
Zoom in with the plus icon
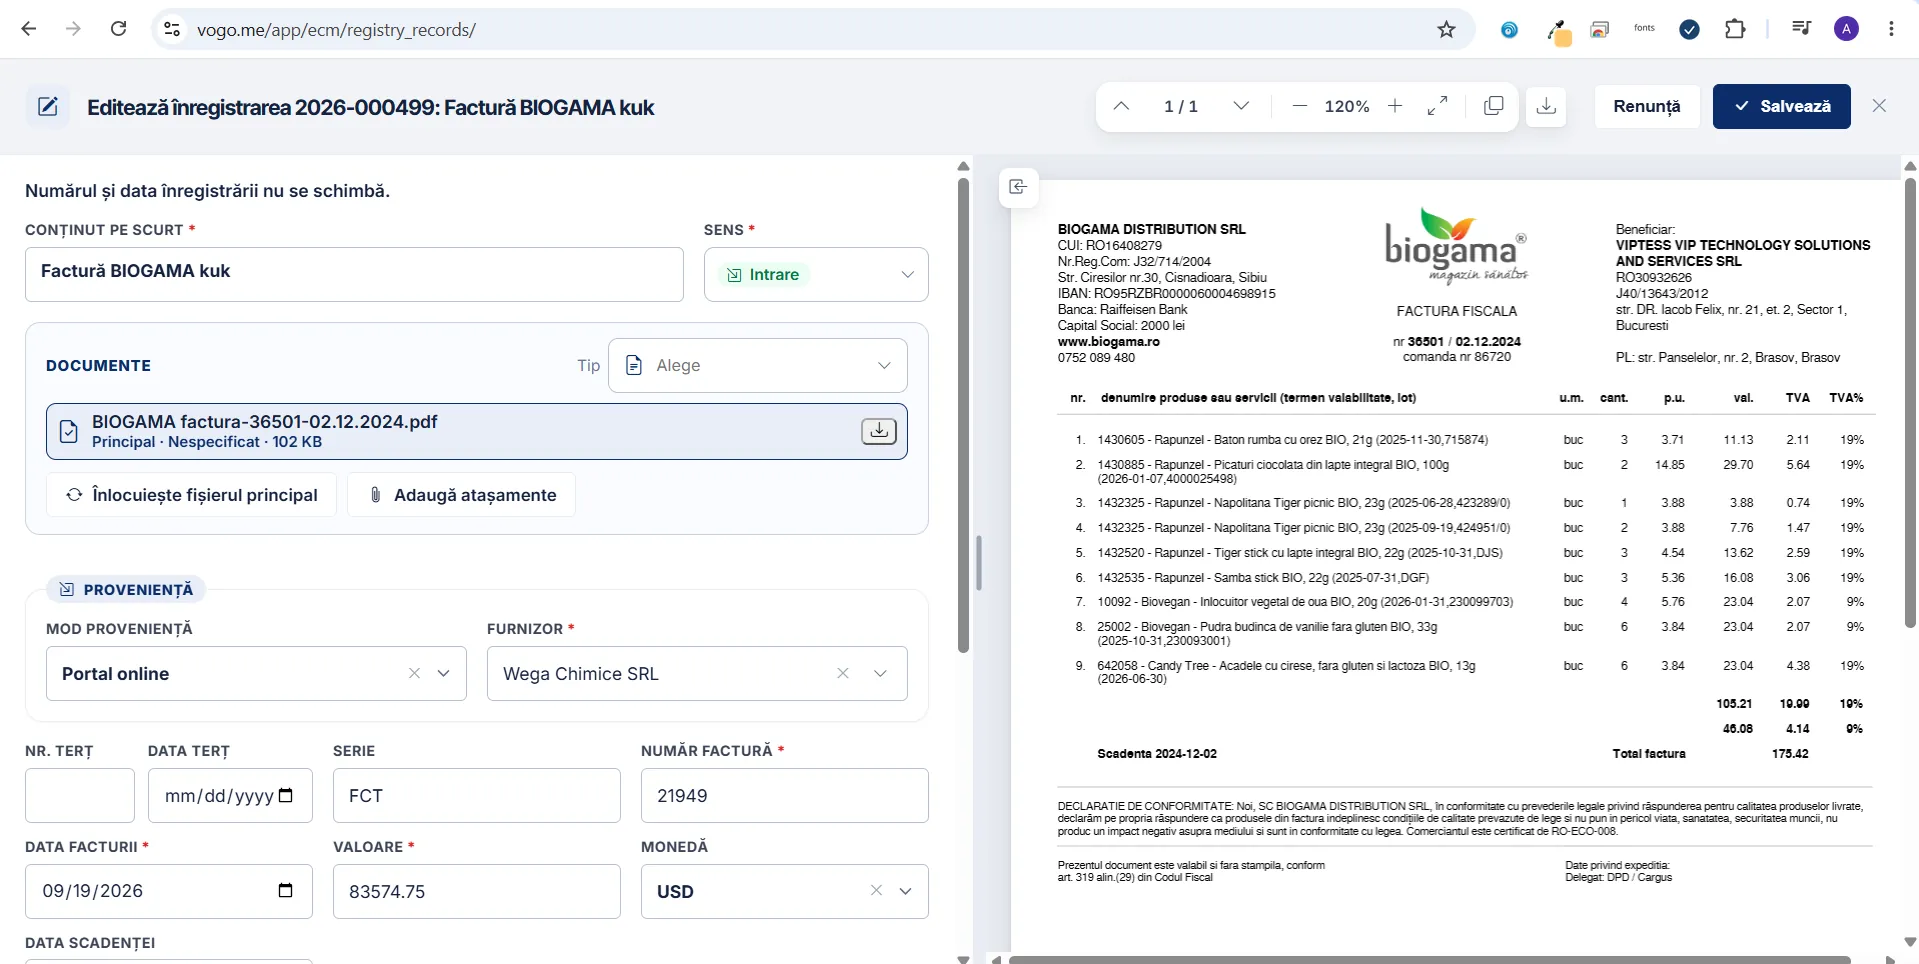pos(1395,106)
